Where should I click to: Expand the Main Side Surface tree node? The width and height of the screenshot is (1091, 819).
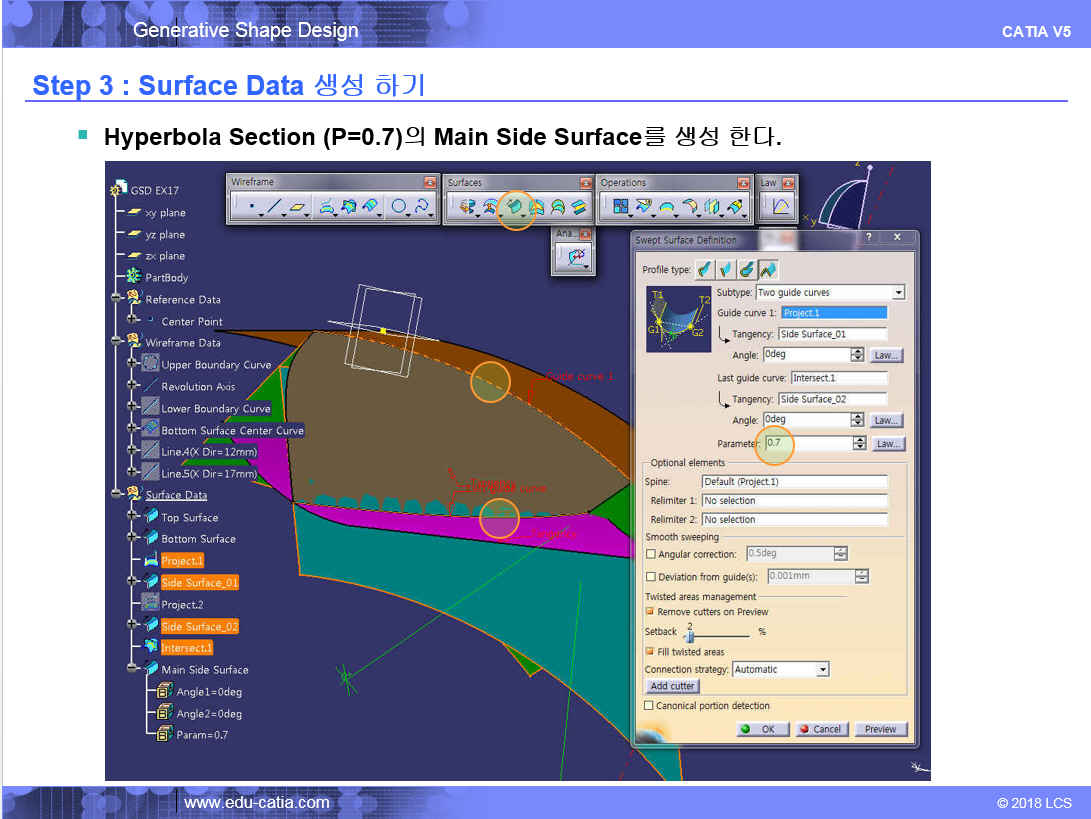point(132,669)
